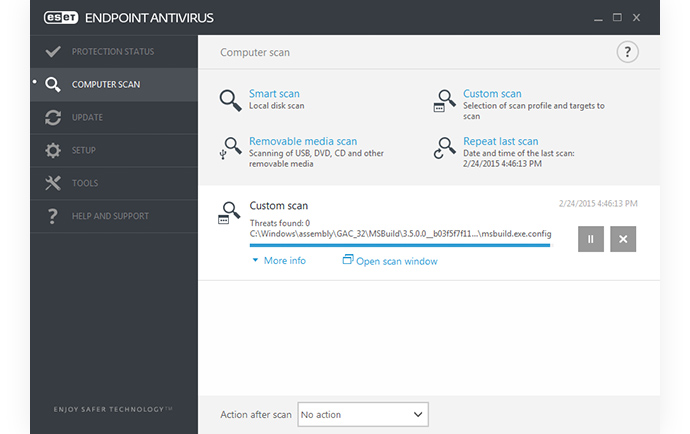Open the Protection Status section
This screenshot has height=434, width=690.
pyautogui.click(x=114, y=51)
